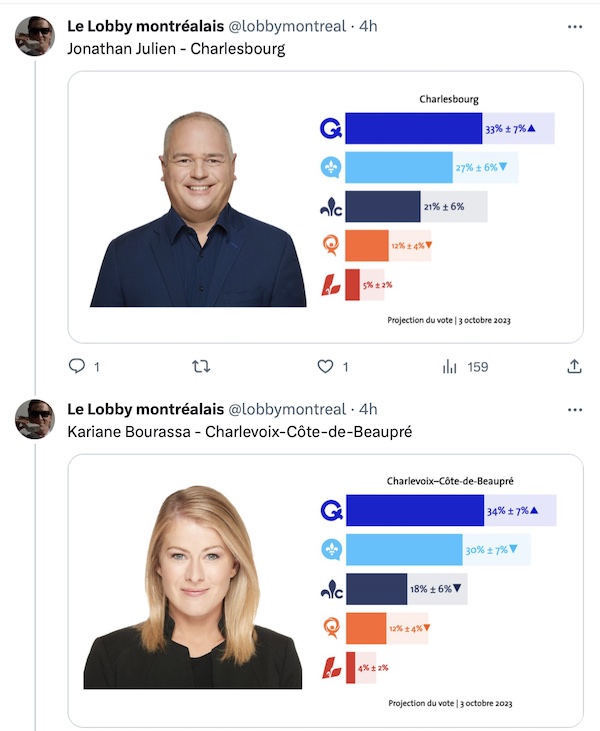The width and height of the screenshot is (600, 731).
Task: Open @lobbymontreal handle on second tweet
Action: click(287, 409)
